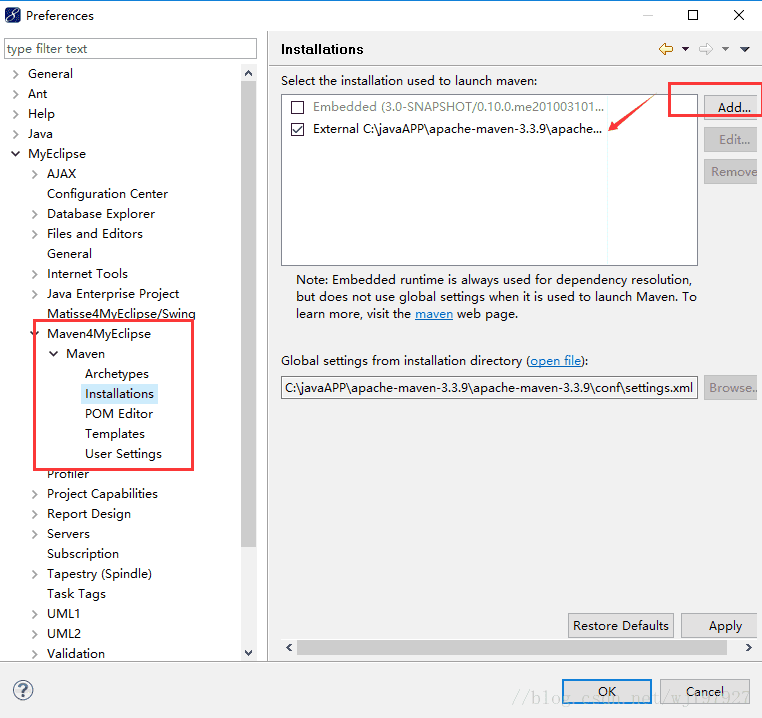Select Task Tags tree item
This screenshot has width=762, height=718.
76,594
